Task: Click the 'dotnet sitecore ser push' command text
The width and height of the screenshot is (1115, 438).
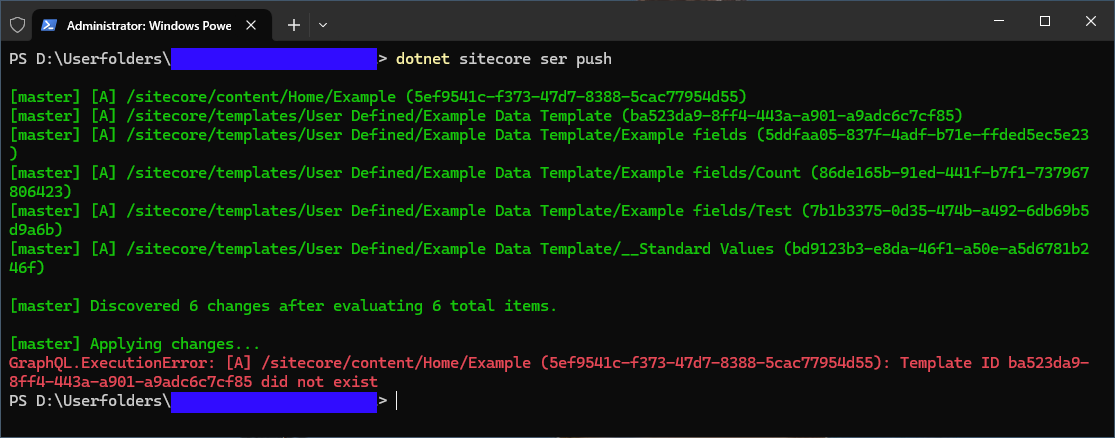Action: (x=503, y=59)
